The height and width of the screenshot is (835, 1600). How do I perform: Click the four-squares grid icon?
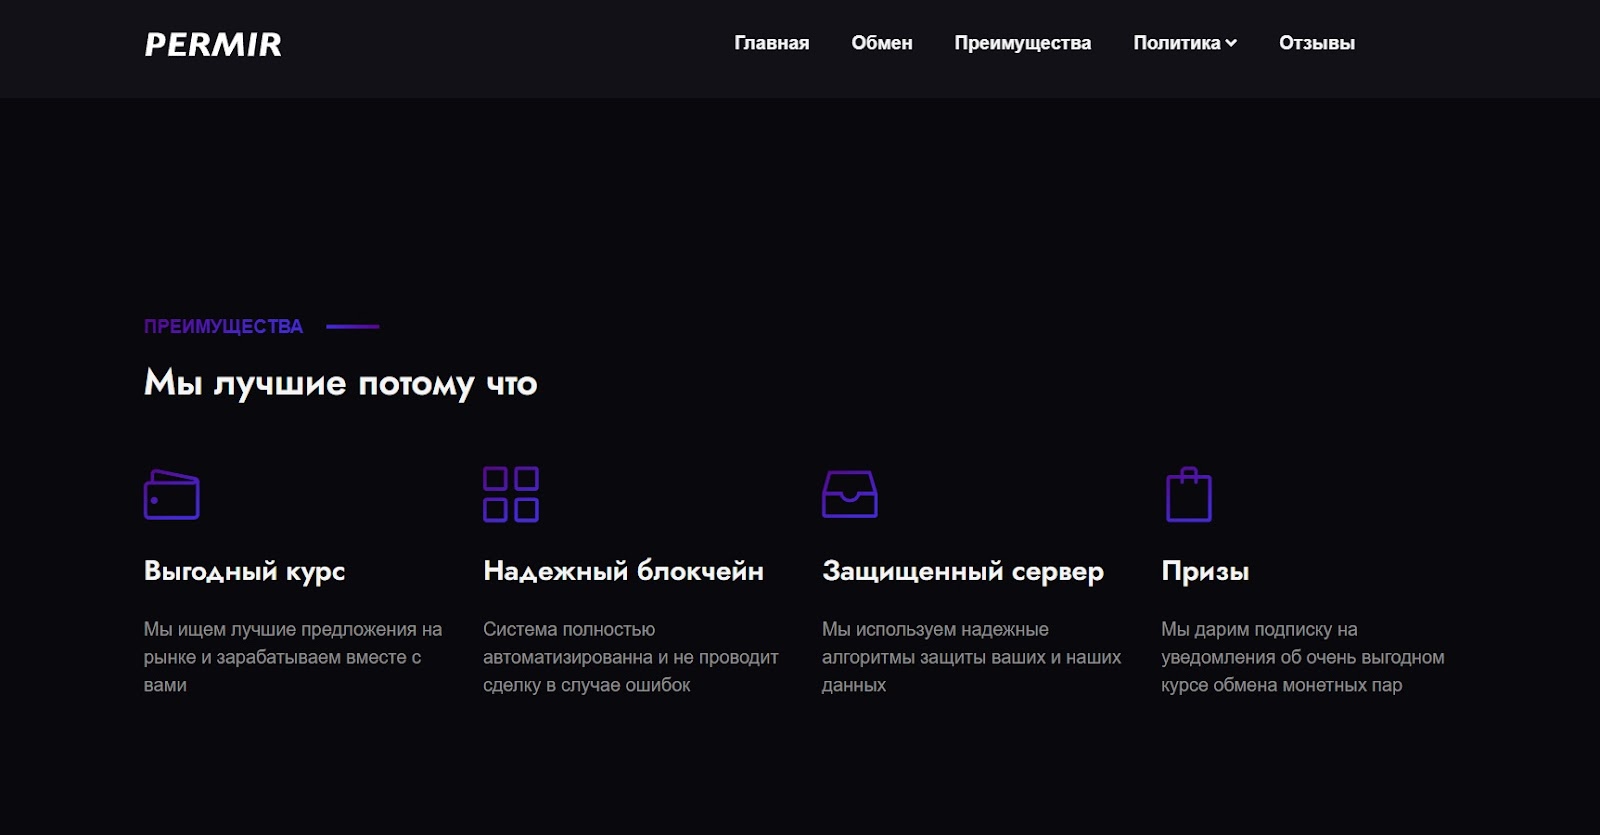[x=511, y=494]
